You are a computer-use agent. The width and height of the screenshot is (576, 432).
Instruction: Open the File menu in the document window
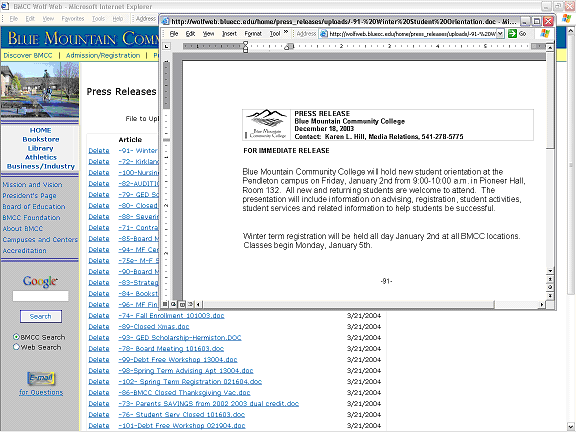pos(174,34)
